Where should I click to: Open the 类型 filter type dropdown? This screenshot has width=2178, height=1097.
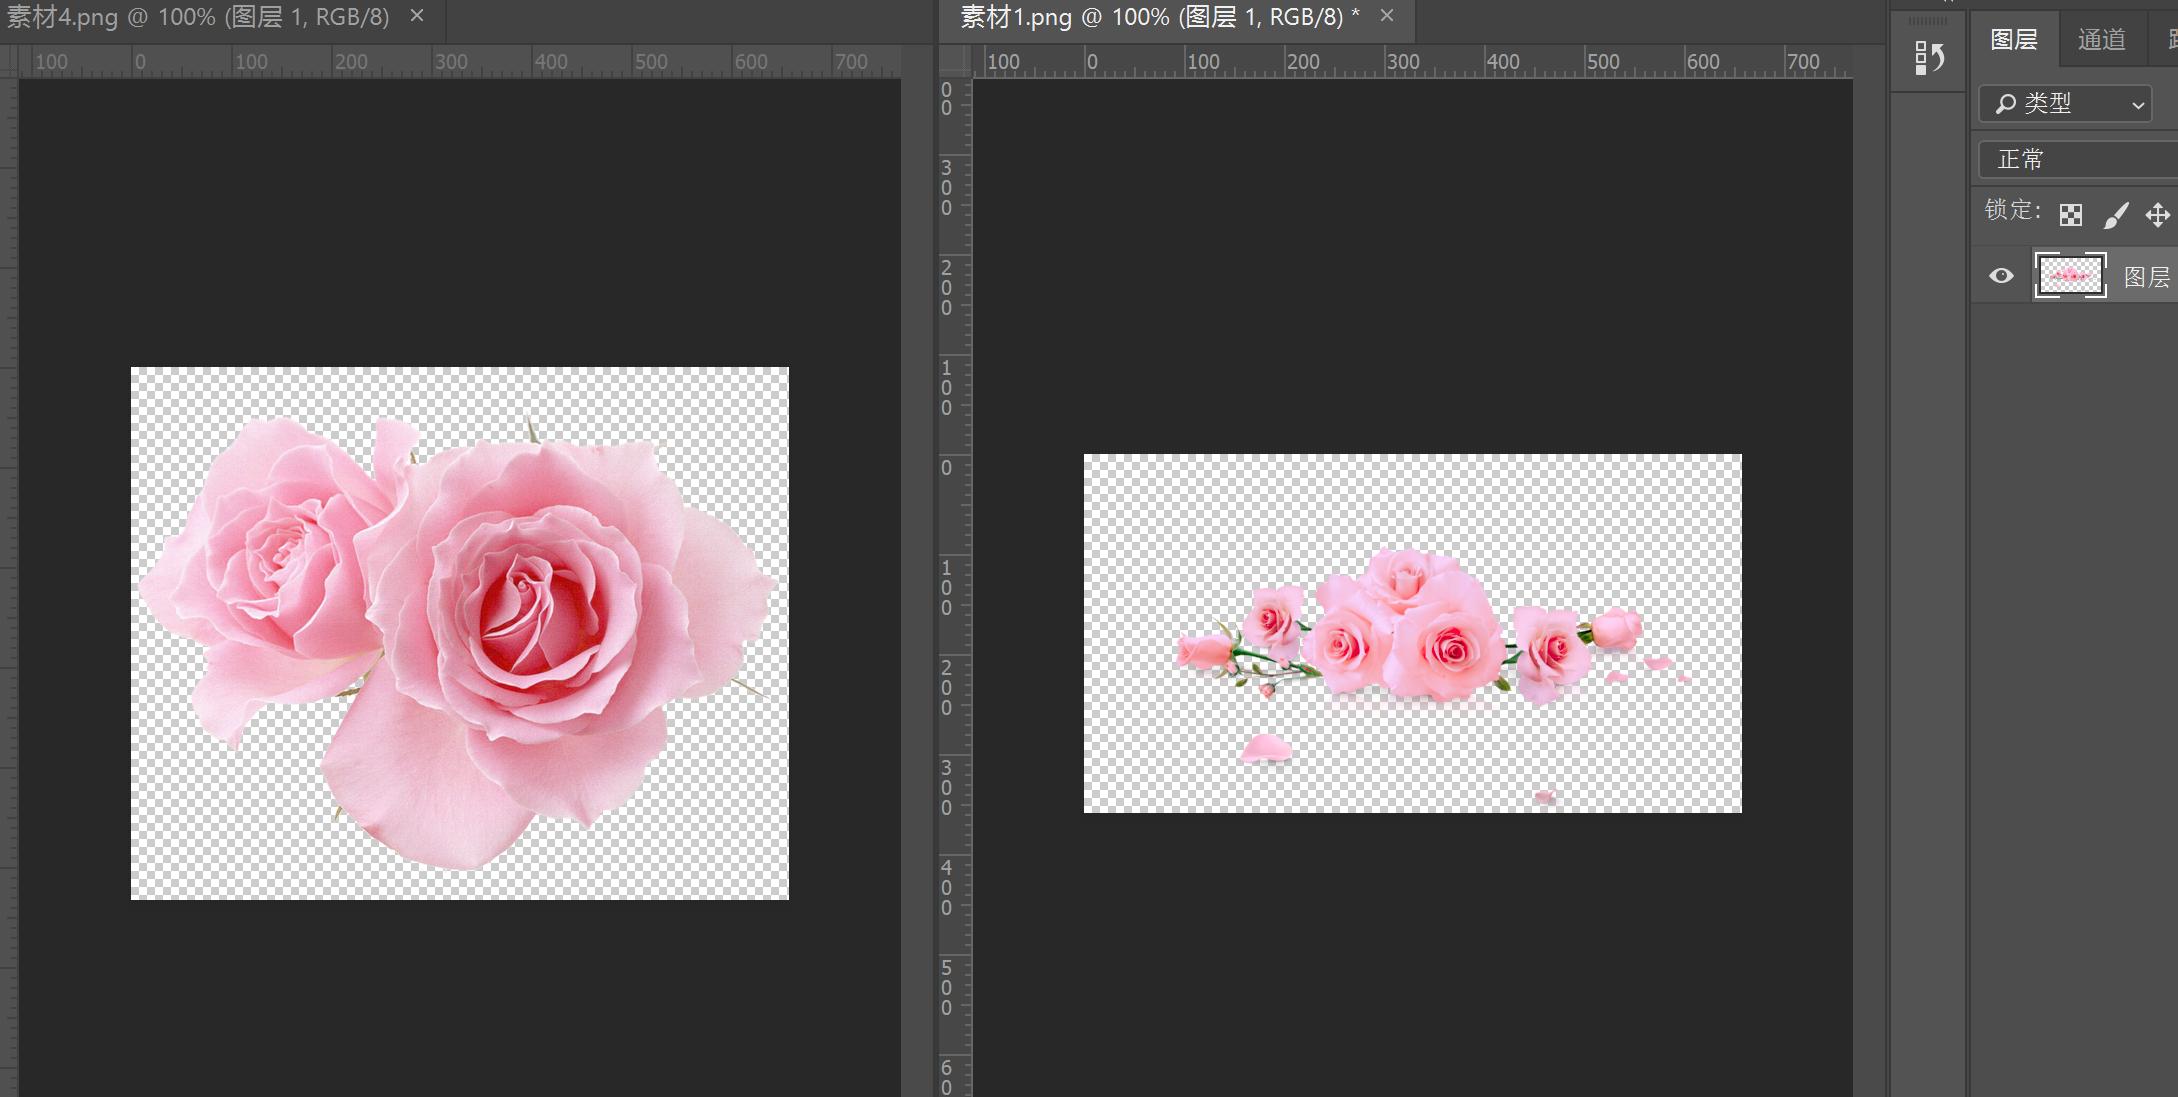2065,104
